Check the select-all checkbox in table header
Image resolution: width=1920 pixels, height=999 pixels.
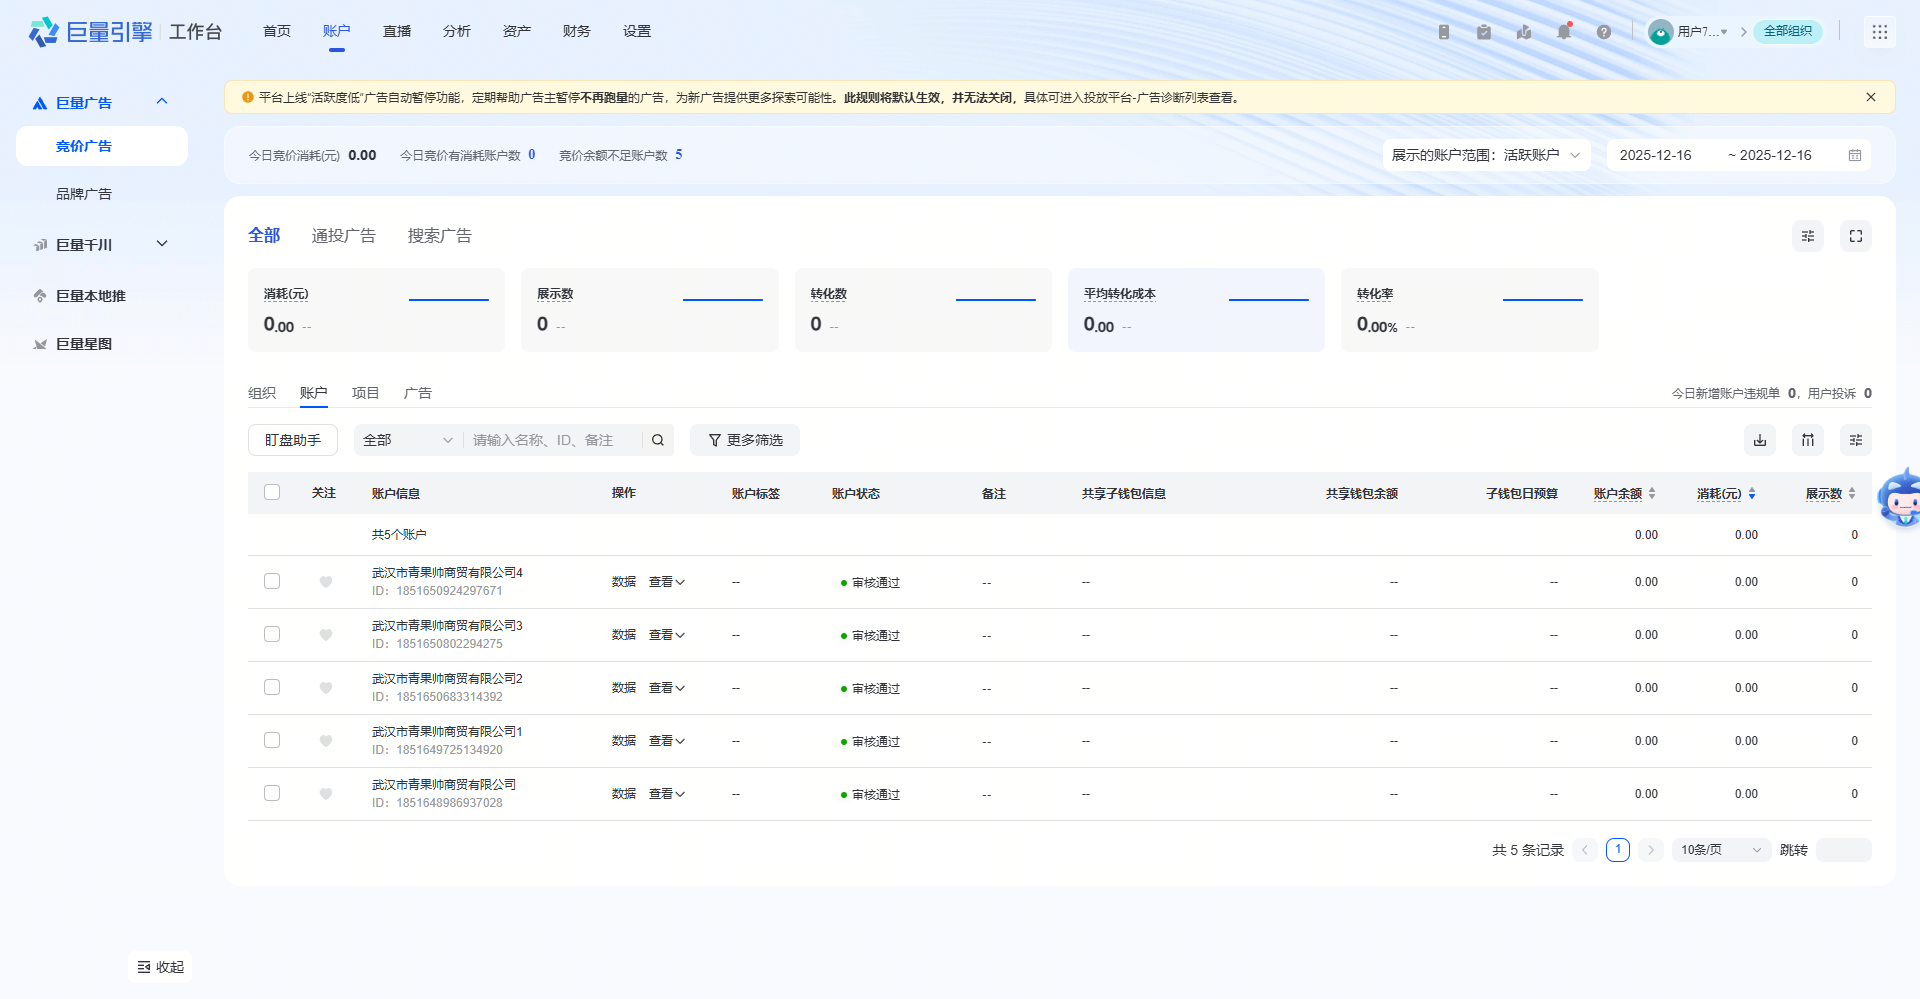(272, 492)
